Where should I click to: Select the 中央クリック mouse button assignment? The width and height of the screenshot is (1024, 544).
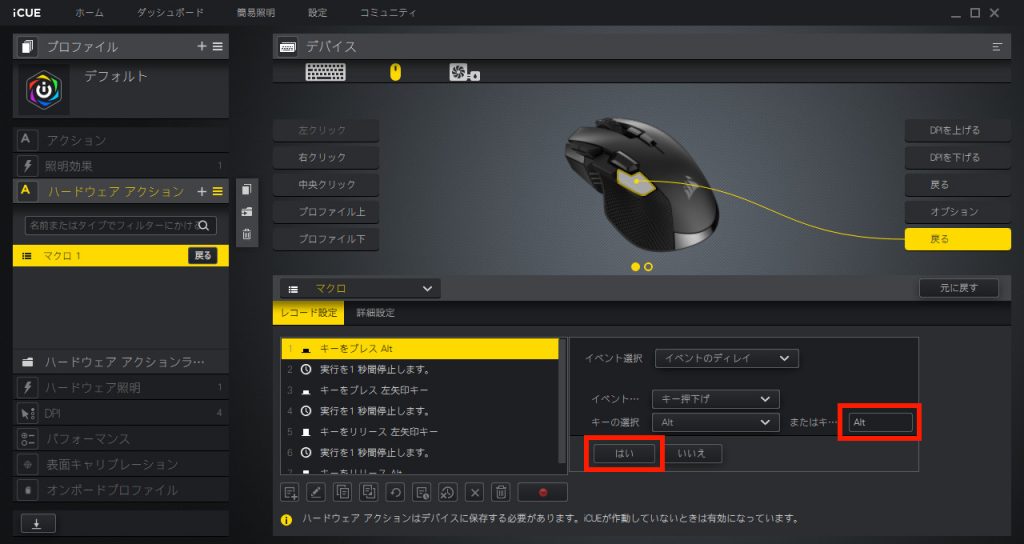(326, 185)
